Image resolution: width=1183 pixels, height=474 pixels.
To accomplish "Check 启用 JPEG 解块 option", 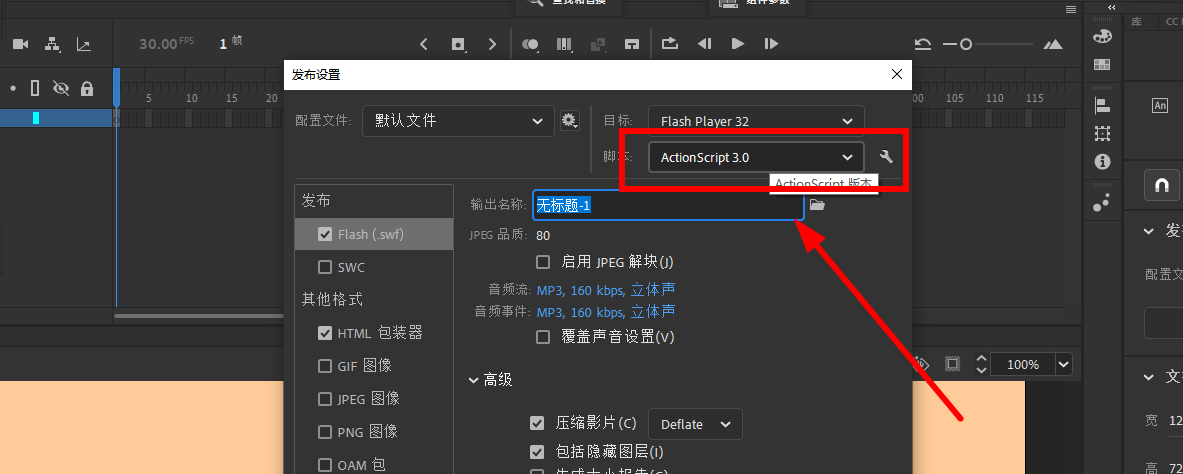I will (x=542, y=262).
